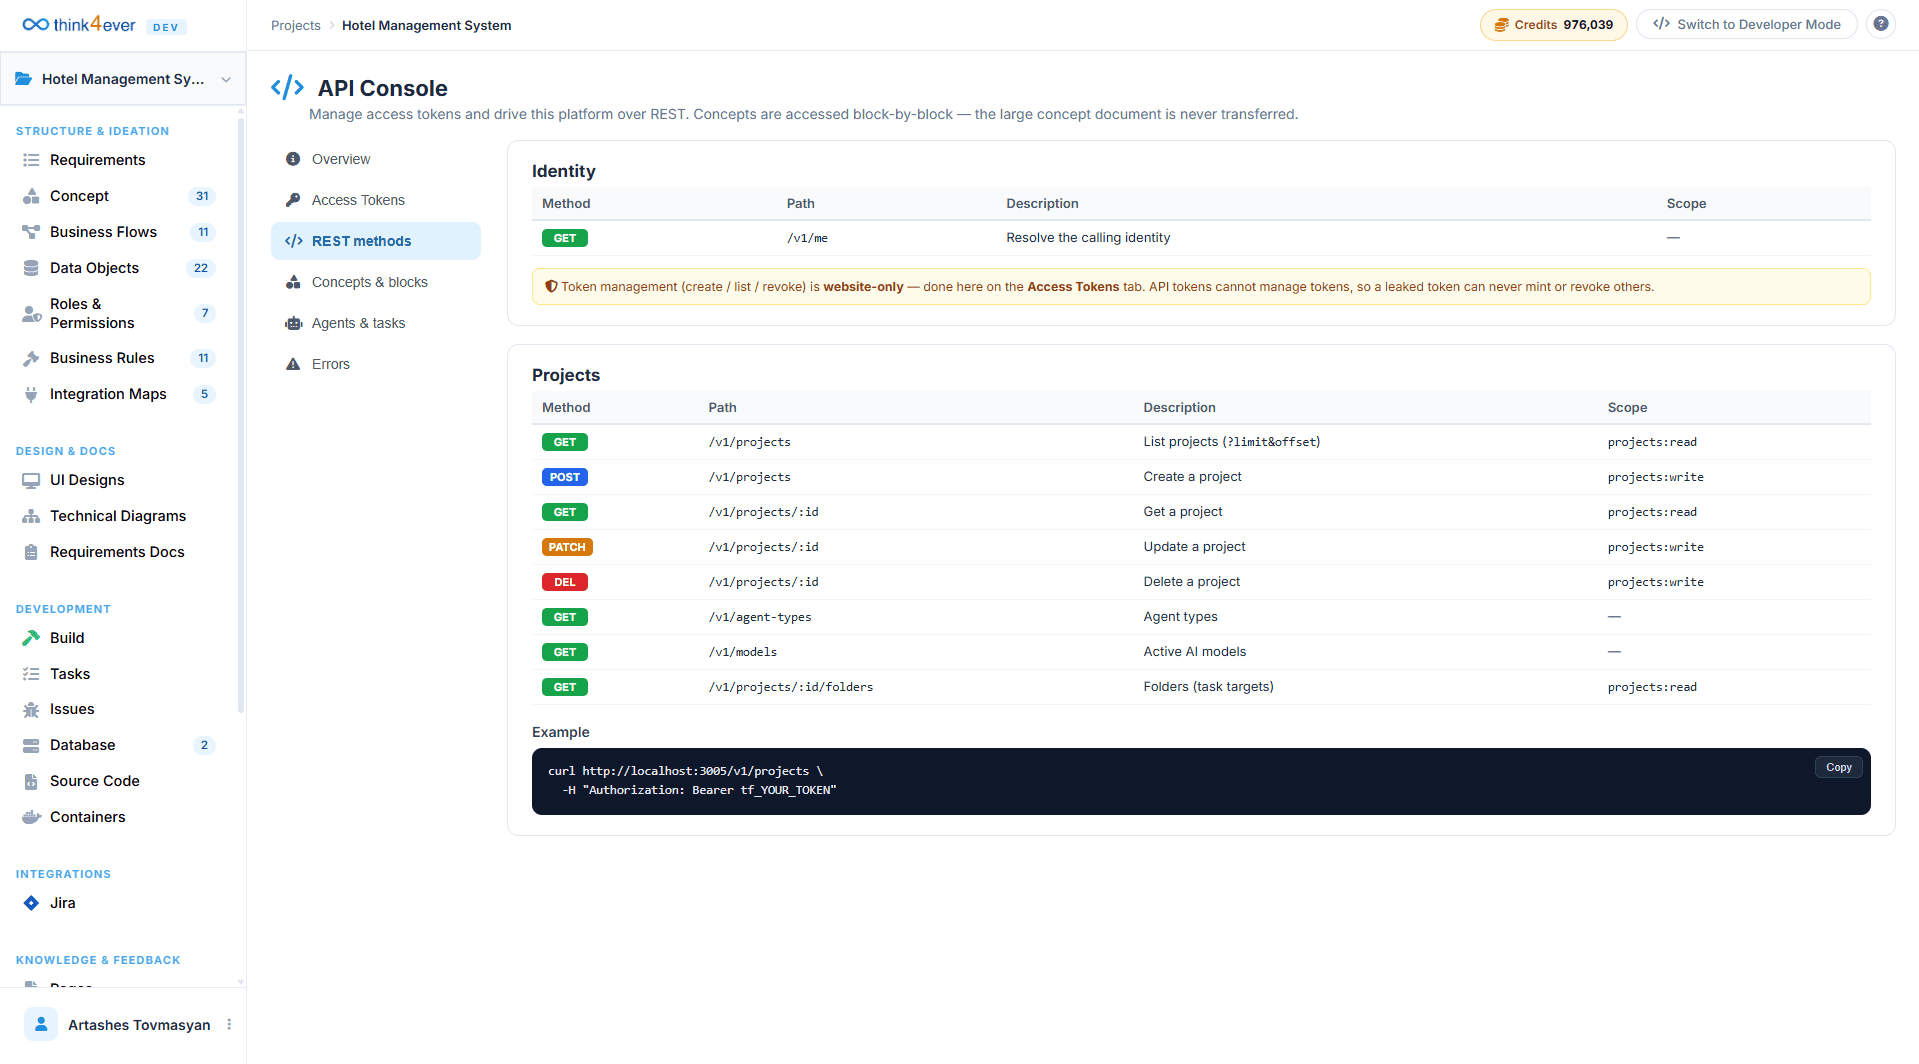Click the Requirements Docs clipboard icon

(31, 552)
